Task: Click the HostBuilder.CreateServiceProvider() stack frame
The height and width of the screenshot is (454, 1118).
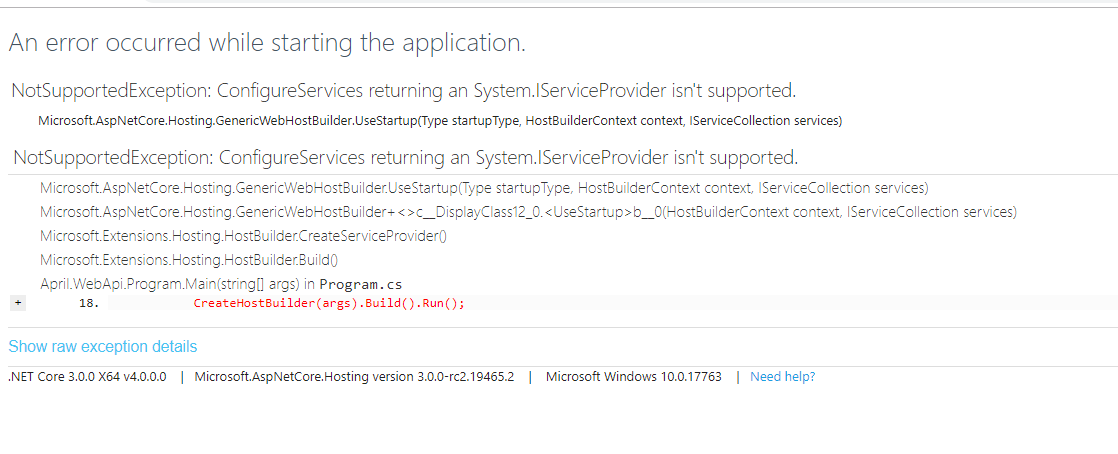Action: (x=243, y=236)
